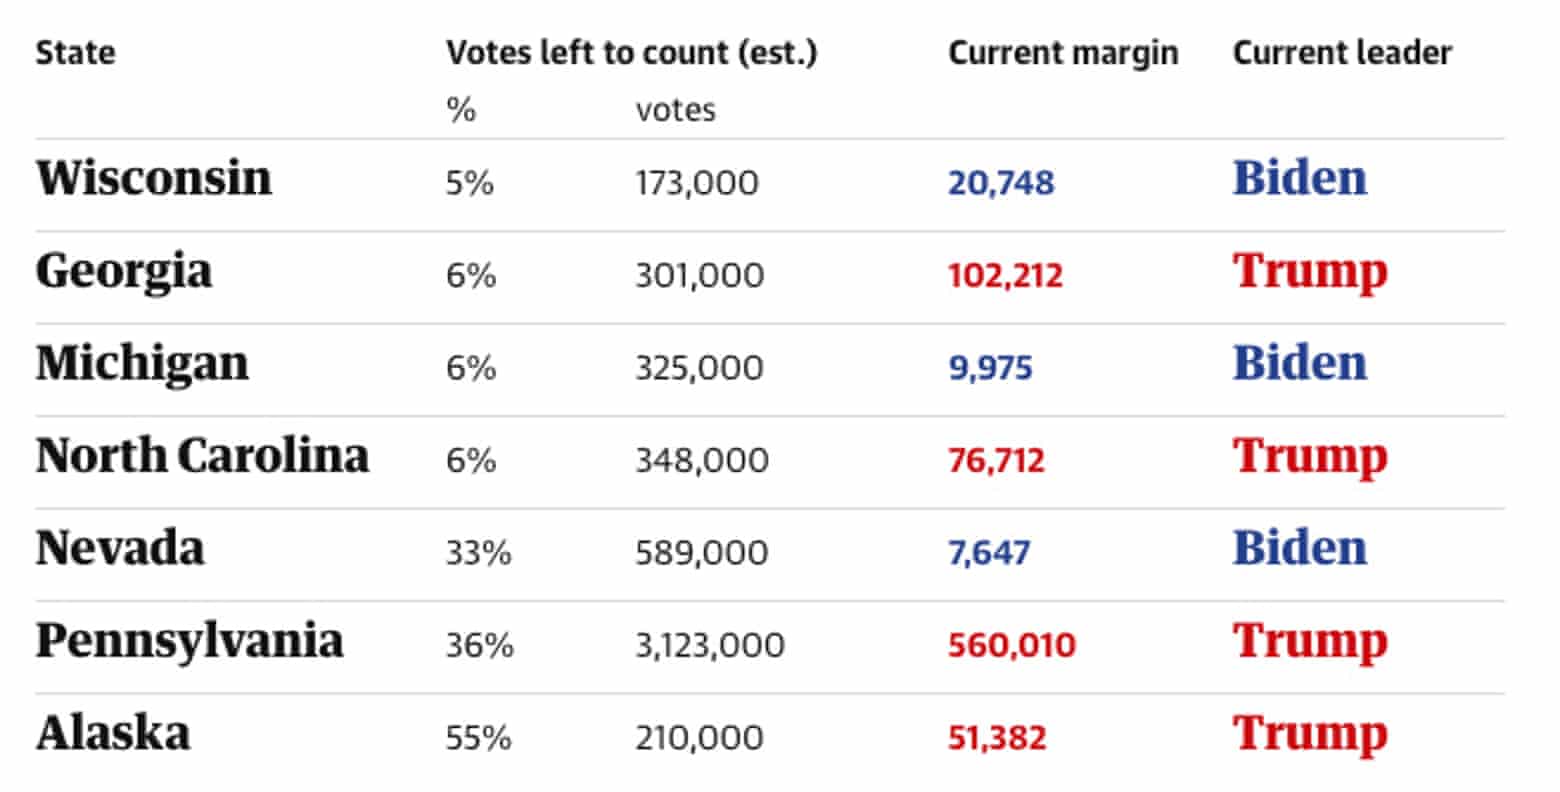
Task: Click Biden in the Nevada row
Action: (x=1299, y=549)
